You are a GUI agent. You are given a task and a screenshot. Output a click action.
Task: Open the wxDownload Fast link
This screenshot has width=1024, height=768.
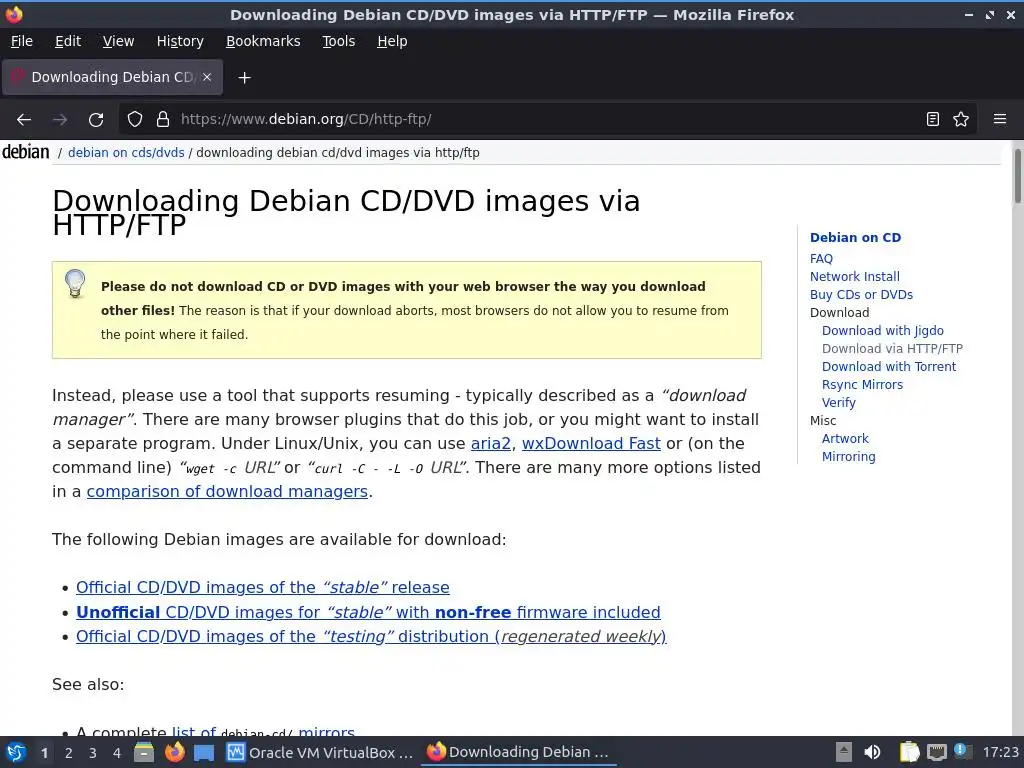[x=591, y=443]
